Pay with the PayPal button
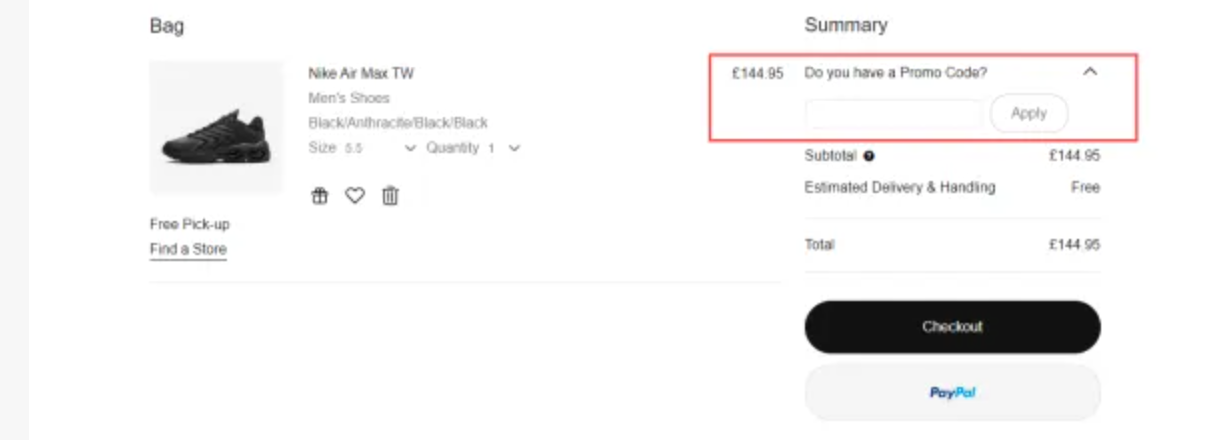1217x440 pixels. pyautogui.click(x=952, y=393)
